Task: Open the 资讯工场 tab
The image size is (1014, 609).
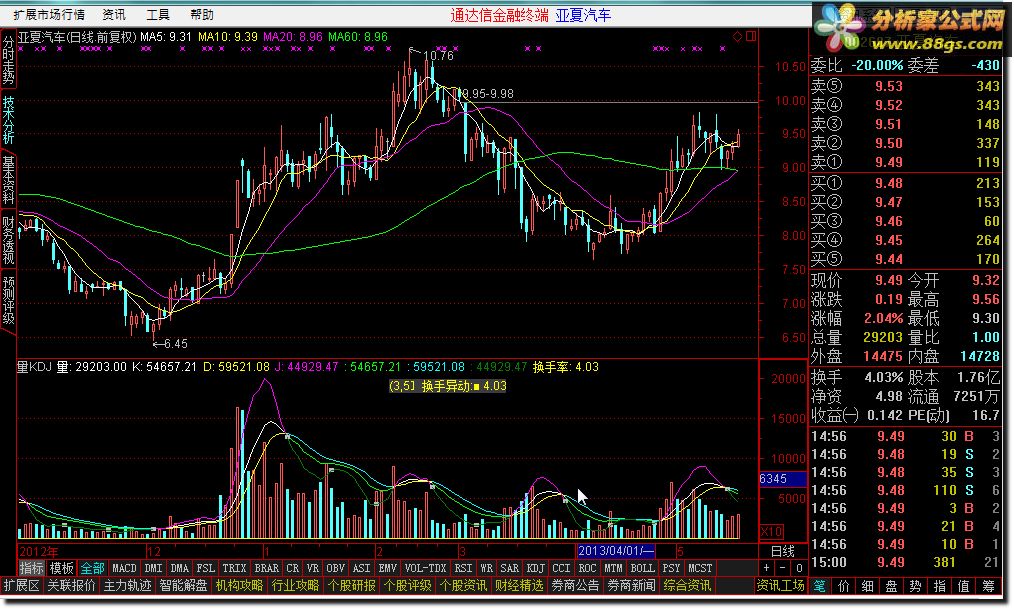Action: click(x=781, y=586)
